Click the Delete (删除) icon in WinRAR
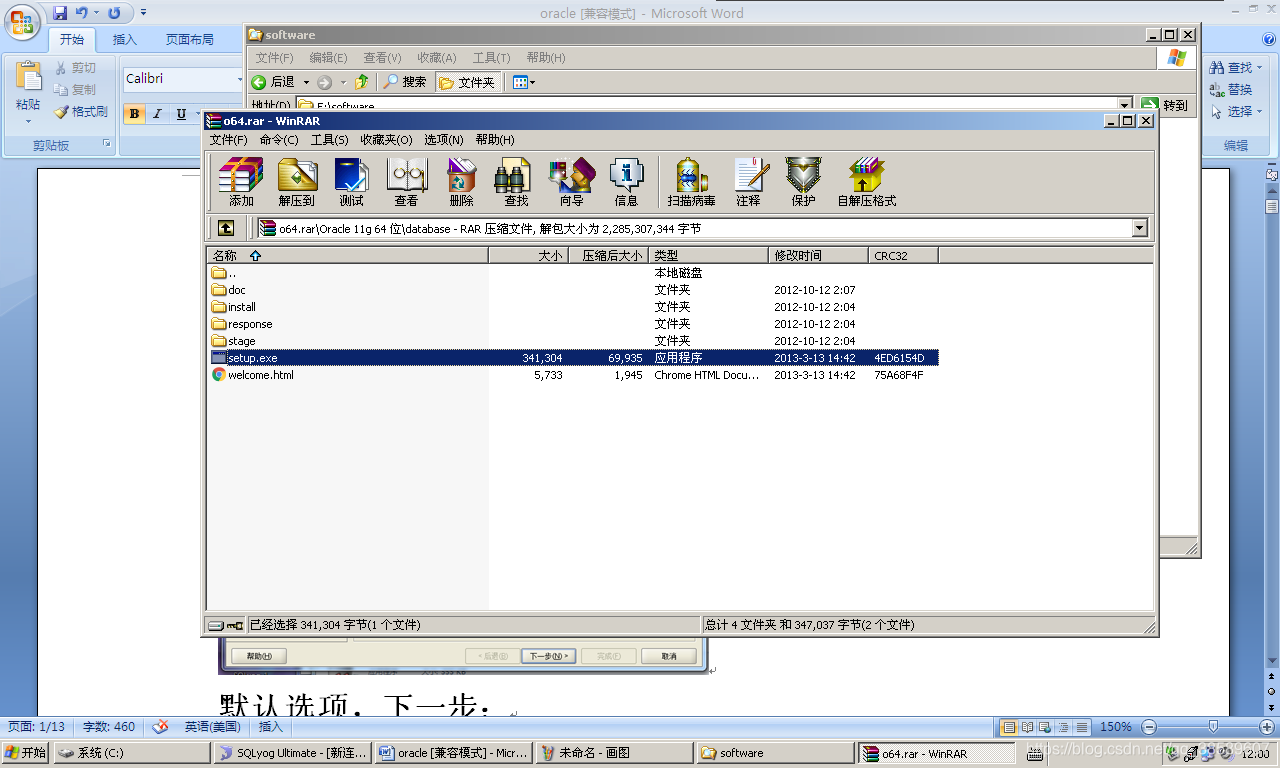 click(461, 182)
